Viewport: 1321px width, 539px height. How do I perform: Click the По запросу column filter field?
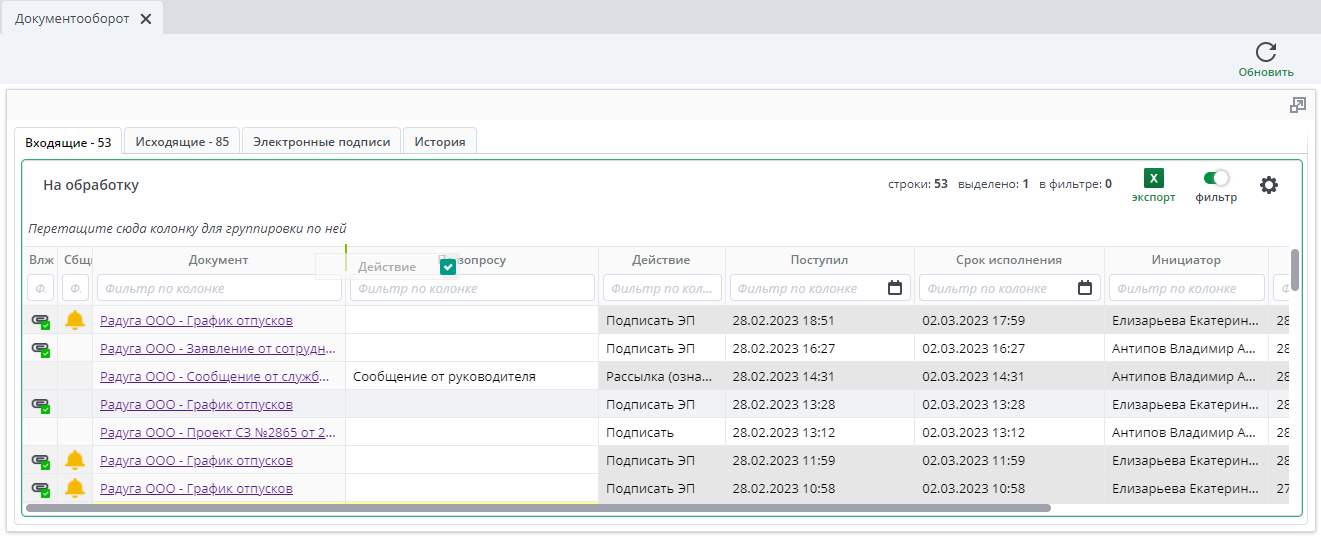(472, 288)
